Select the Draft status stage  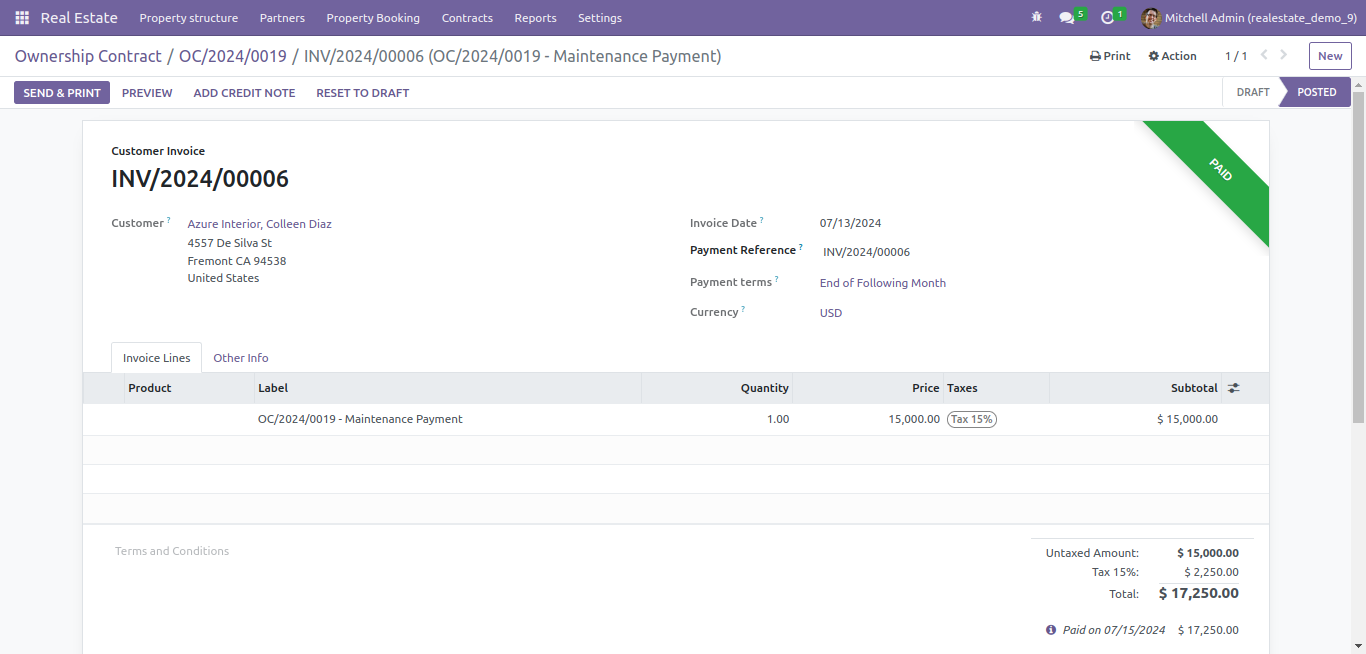pyautogui.click(x=1252, y=92)
